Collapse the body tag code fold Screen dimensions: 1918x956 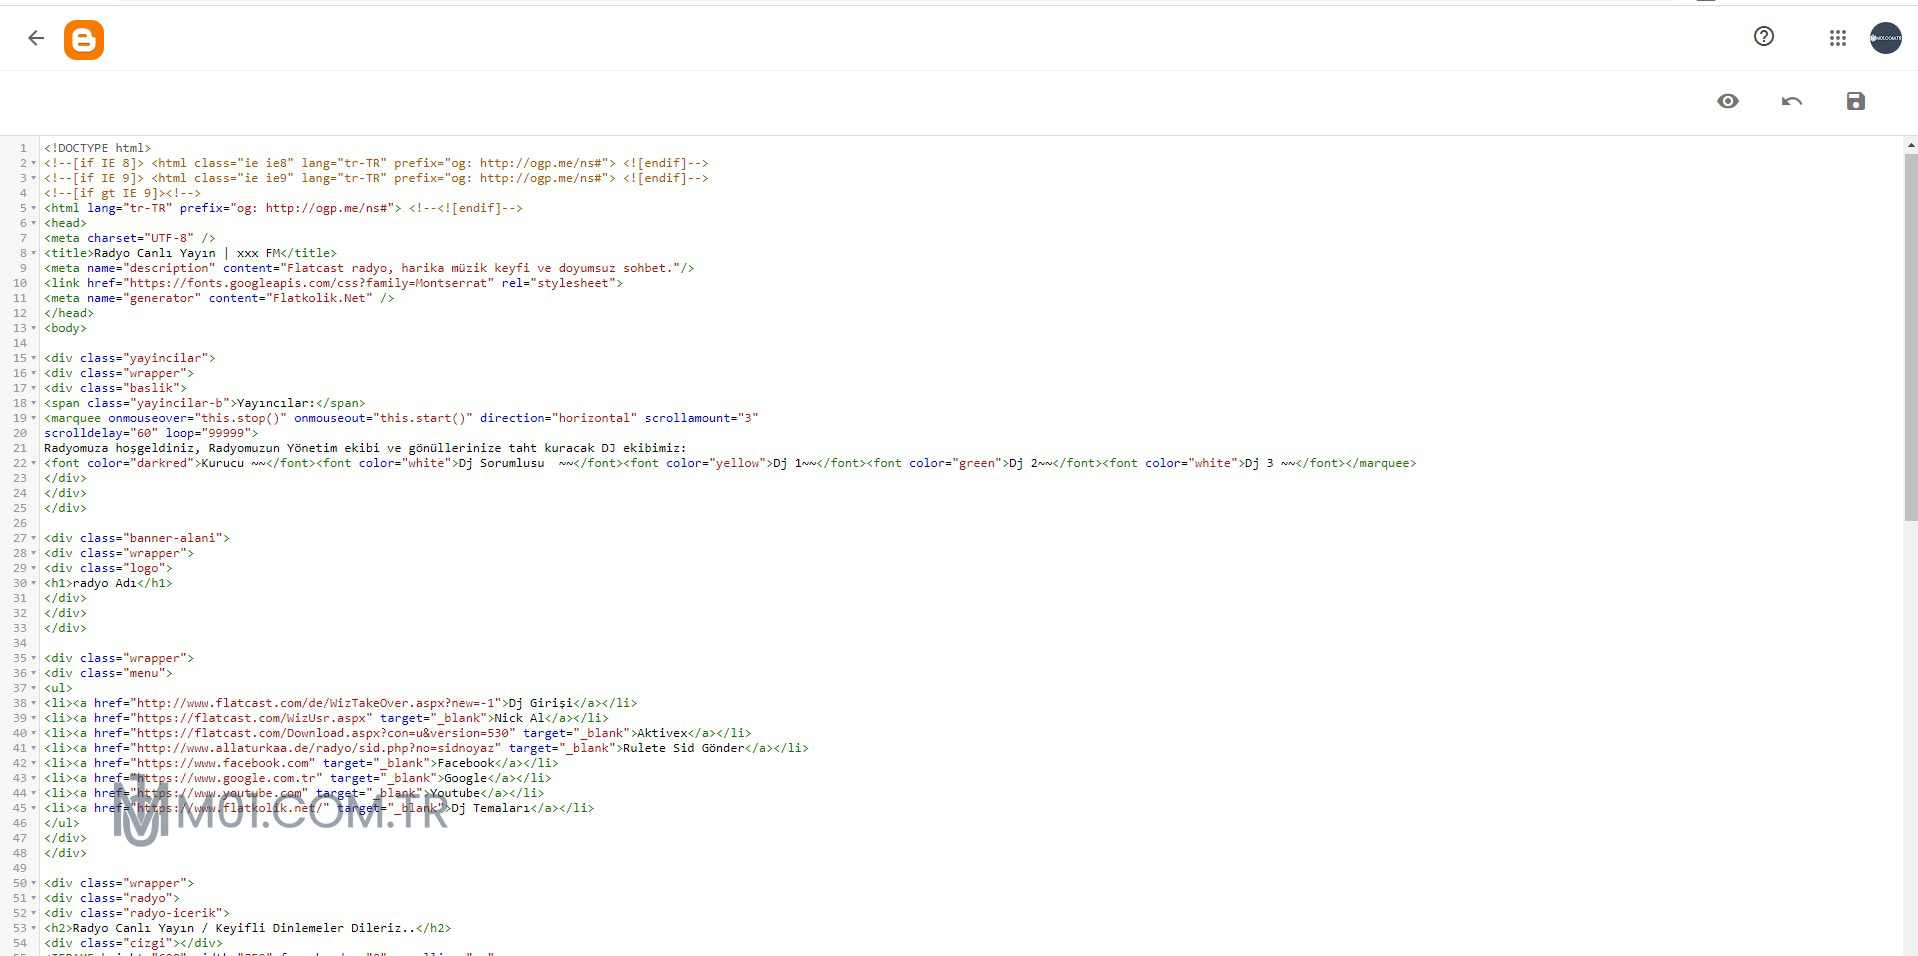(33, 327)
